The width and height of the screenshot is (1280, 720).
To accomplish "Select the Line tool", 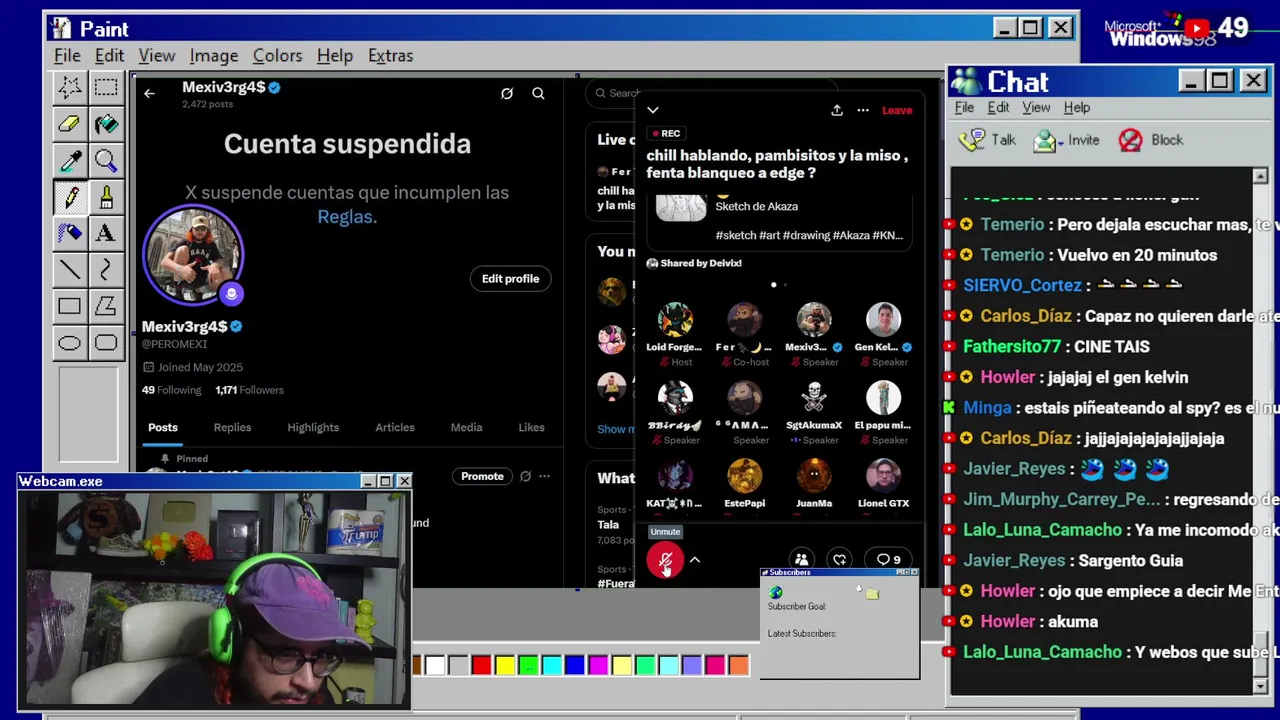I will 69,269.
